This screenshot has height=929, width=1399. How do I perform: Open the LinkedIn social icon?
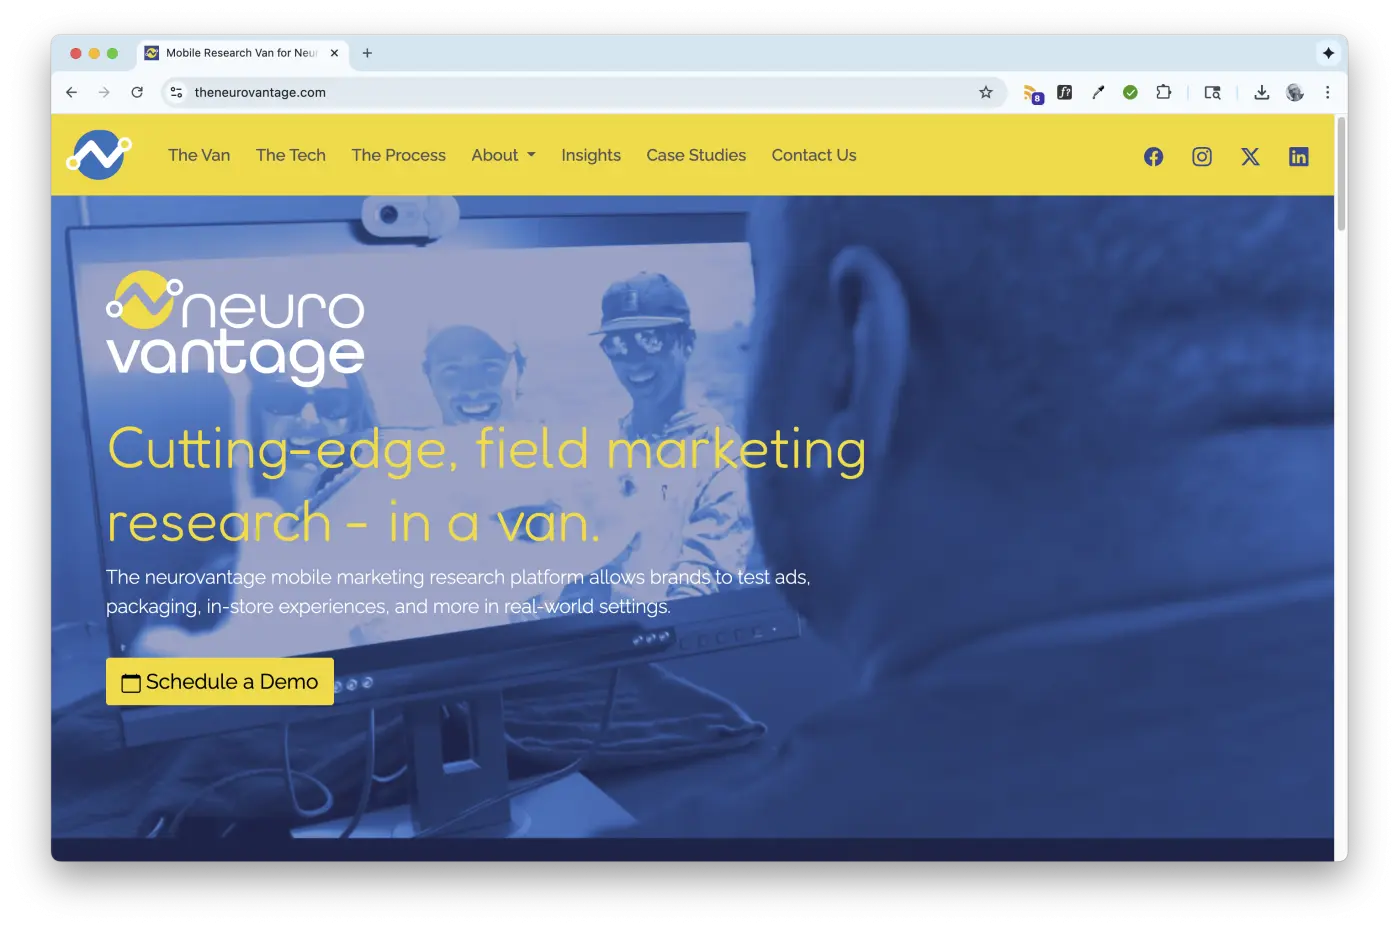tap(1298, 156)
